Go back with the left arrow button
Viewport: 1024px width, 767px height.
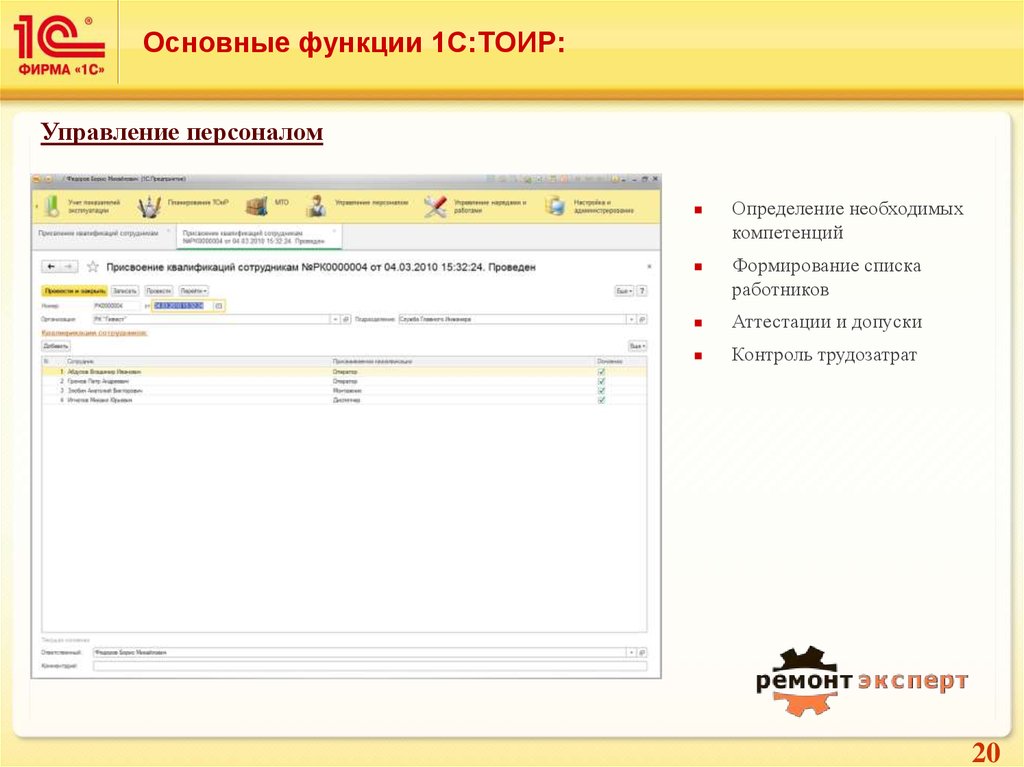coord(51,267)
